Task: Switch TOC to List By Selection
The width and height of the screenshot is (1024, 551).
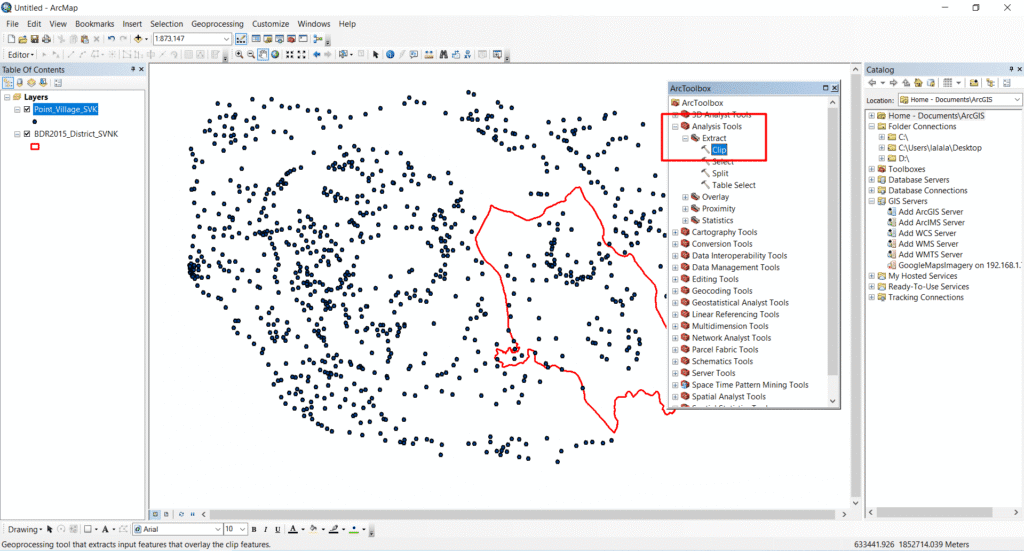Action: pyautogui.click(x=43, y=83)
